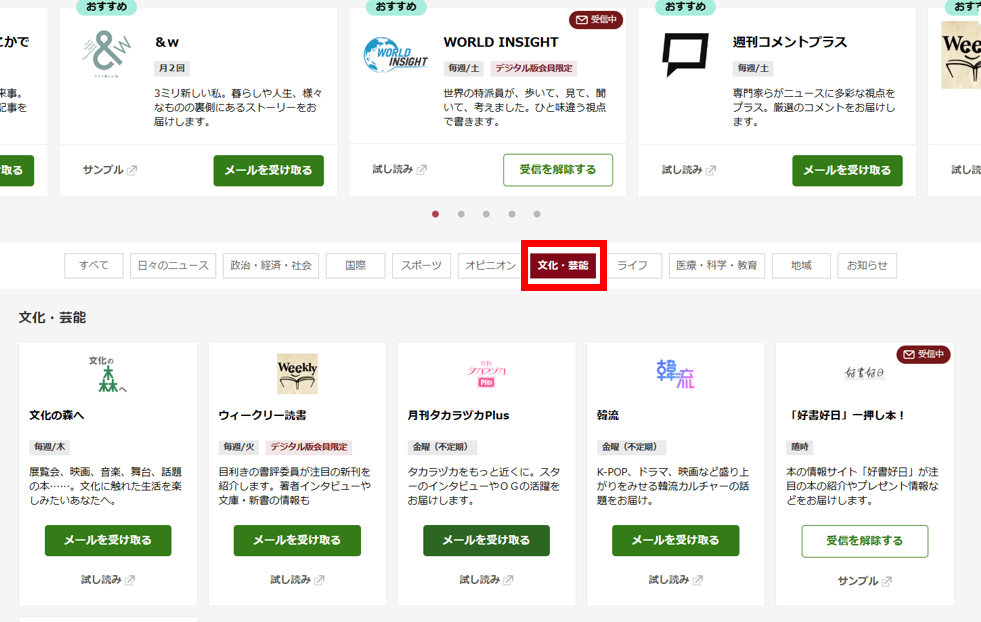The image size is (981, 622).
Task: Click the WORLD INSIGHT title text
Action: 501,43
